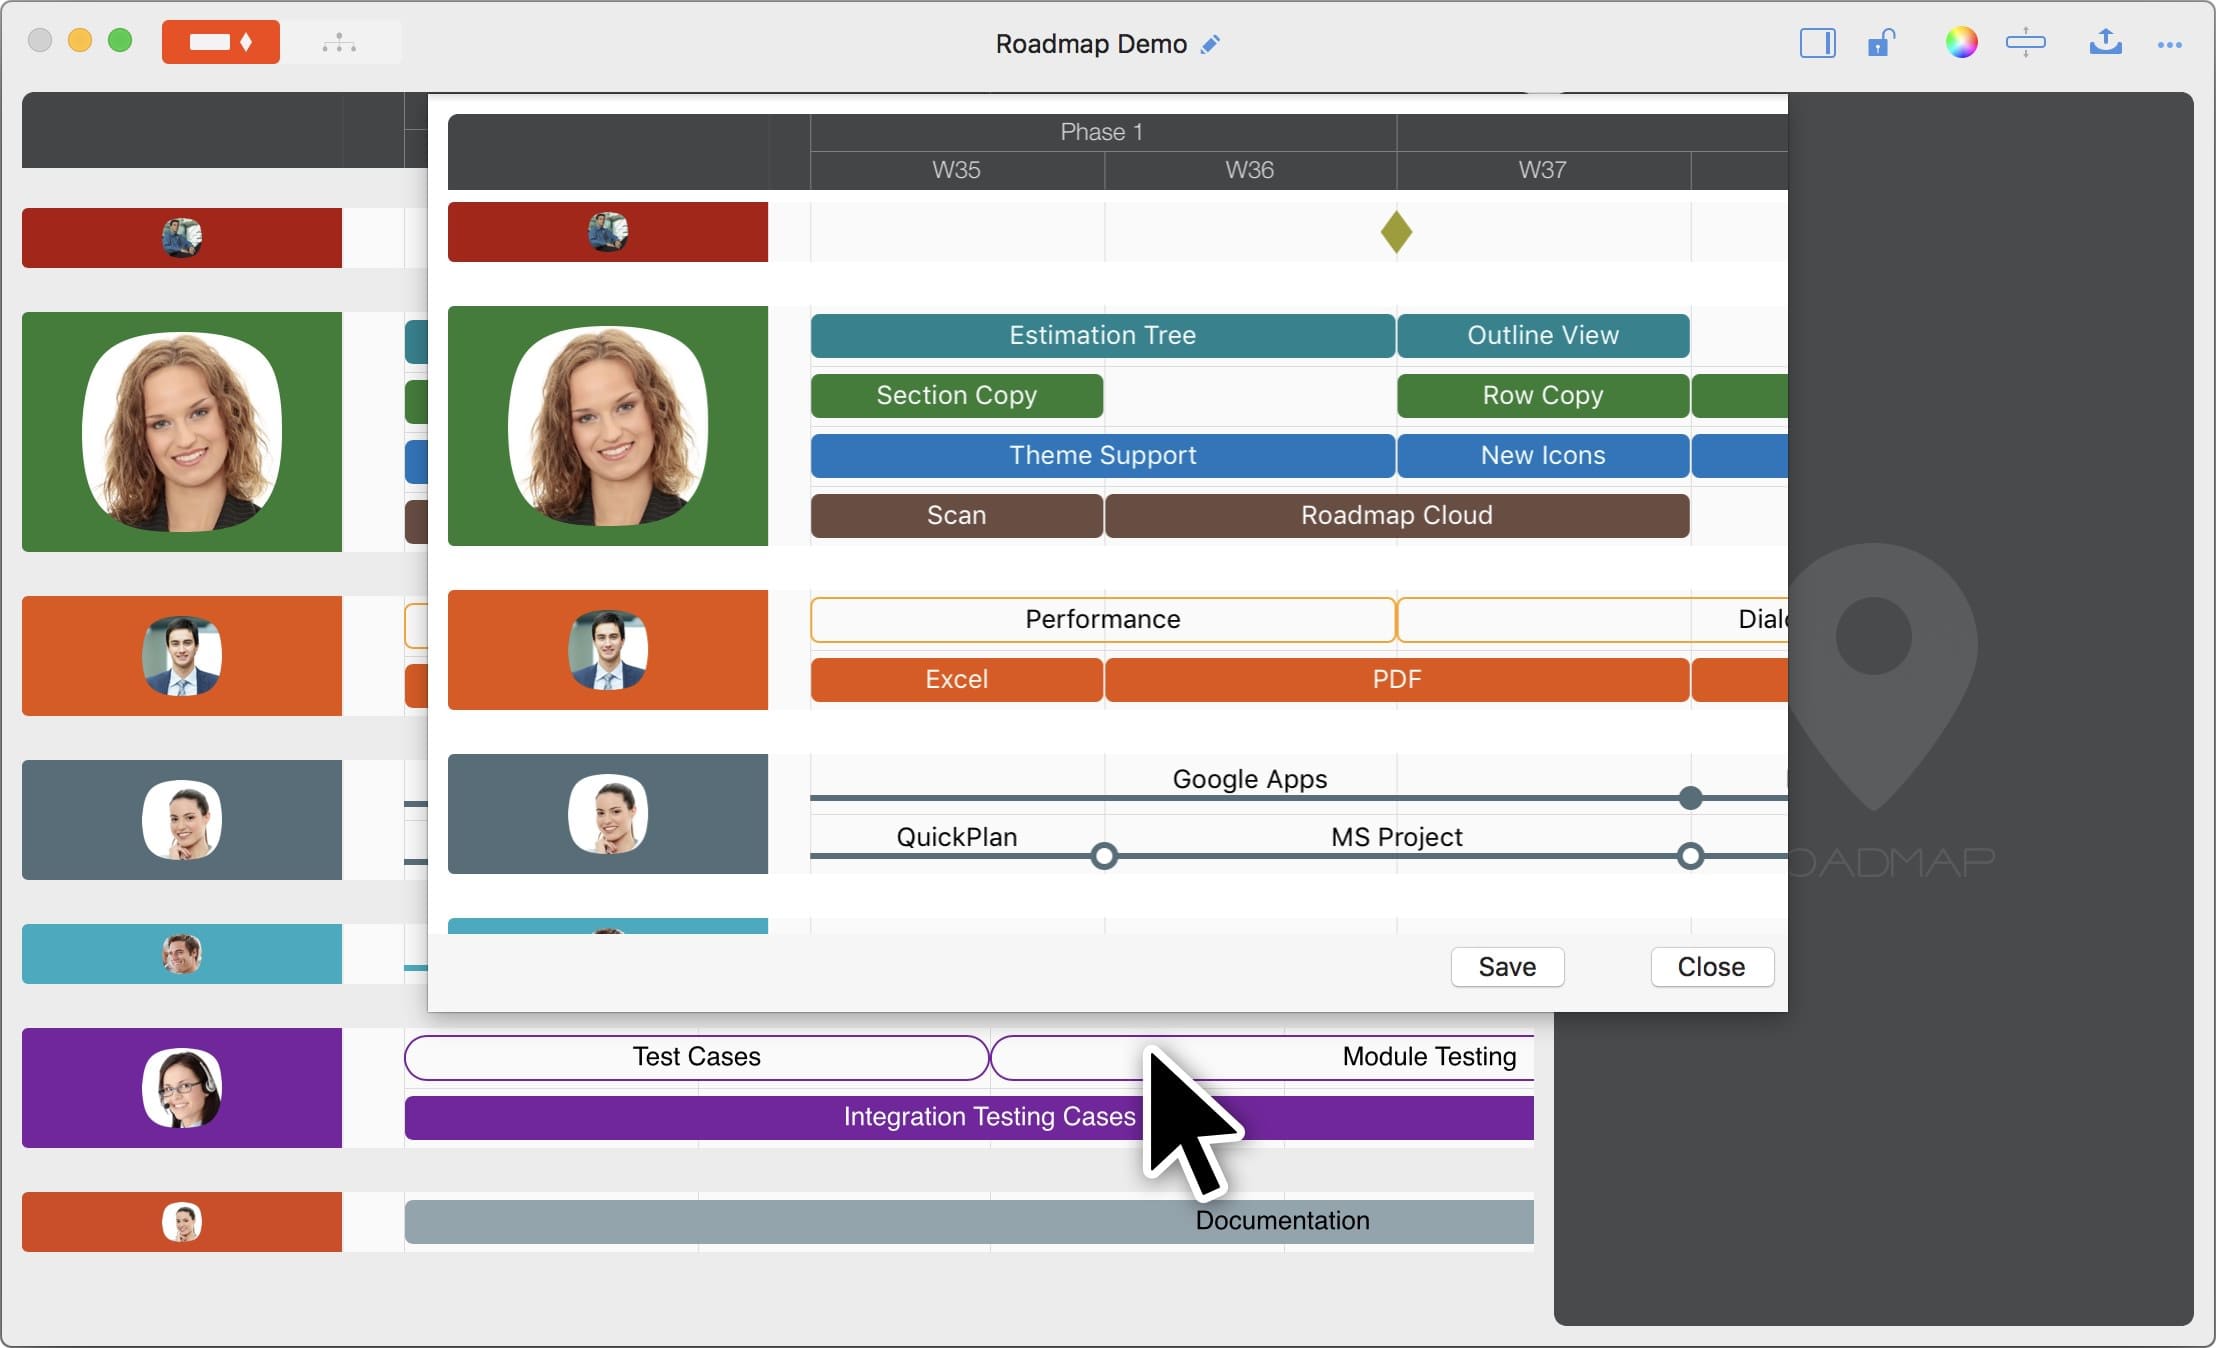The width and height of the screenshot is (2216, 1348).
Task: Select the purple row headset avatar
Action: [182, 1088]
